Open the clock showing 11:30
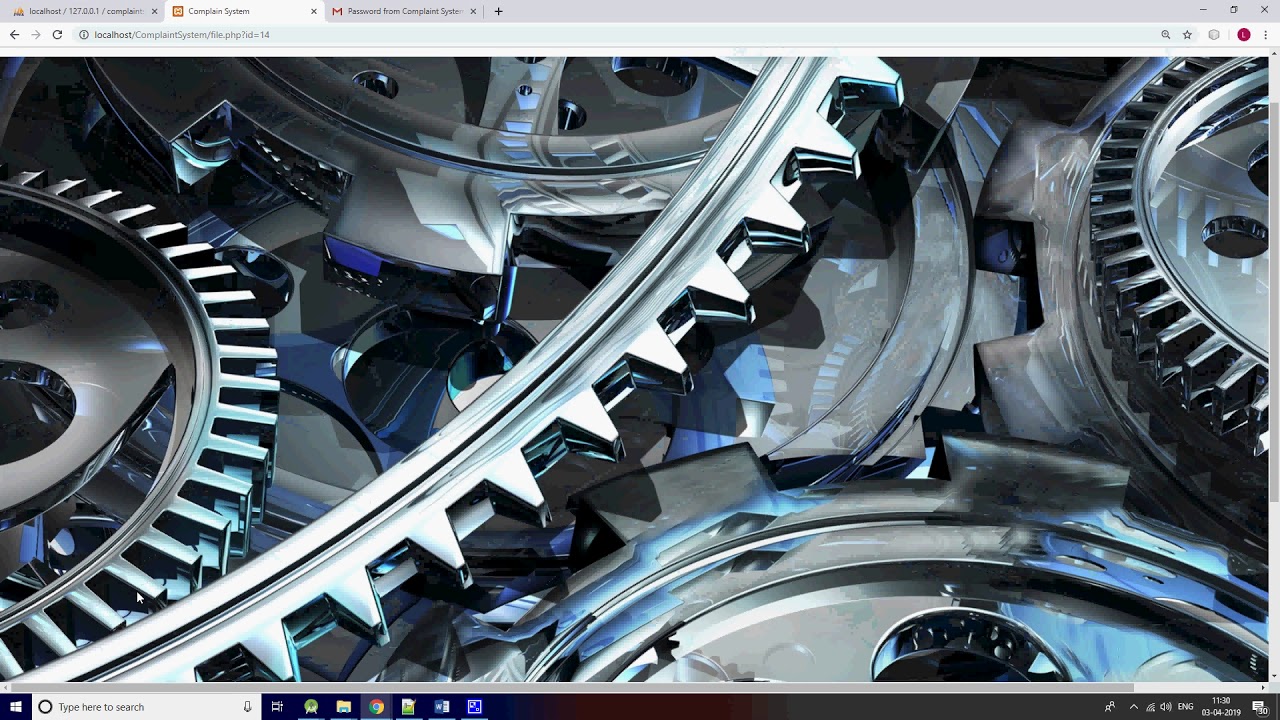Screen dimensions: 1280x720 (1221, 707)
